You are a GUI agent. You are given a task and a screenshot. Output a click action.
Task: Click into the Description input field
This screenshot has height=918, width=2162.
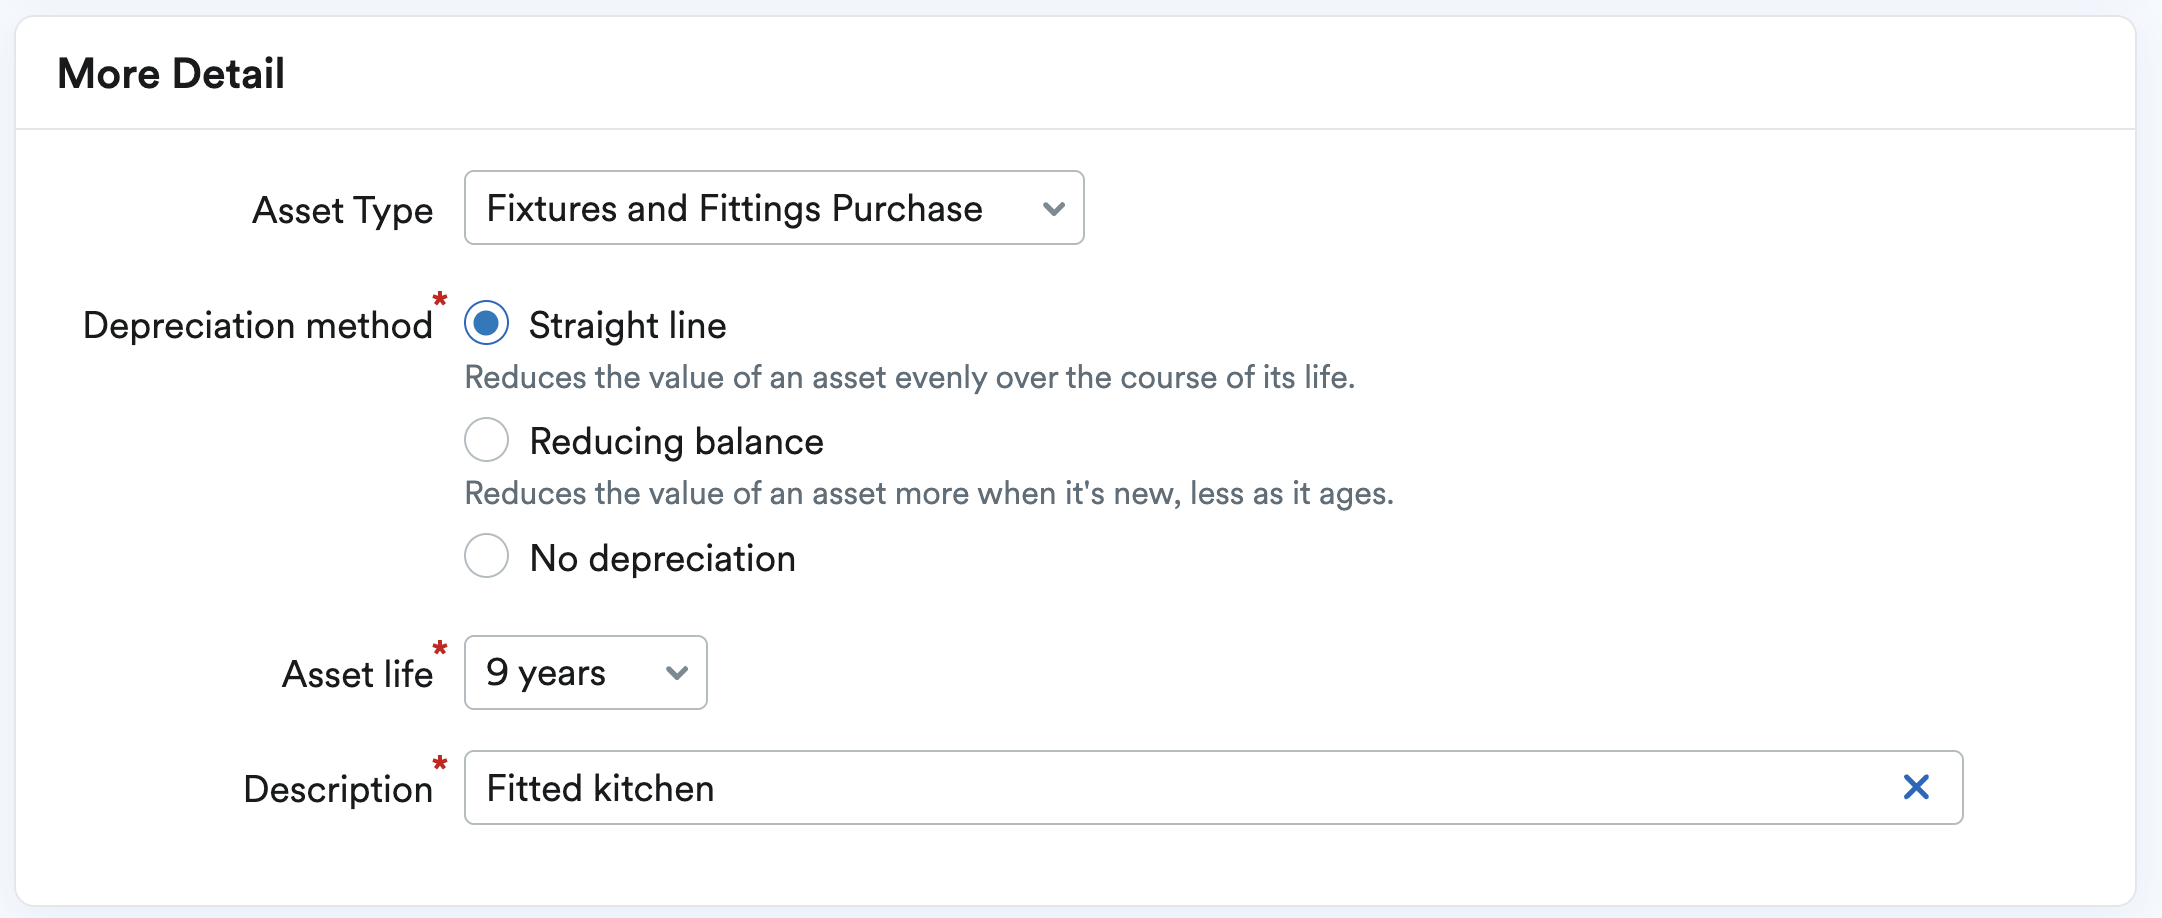1213,788
